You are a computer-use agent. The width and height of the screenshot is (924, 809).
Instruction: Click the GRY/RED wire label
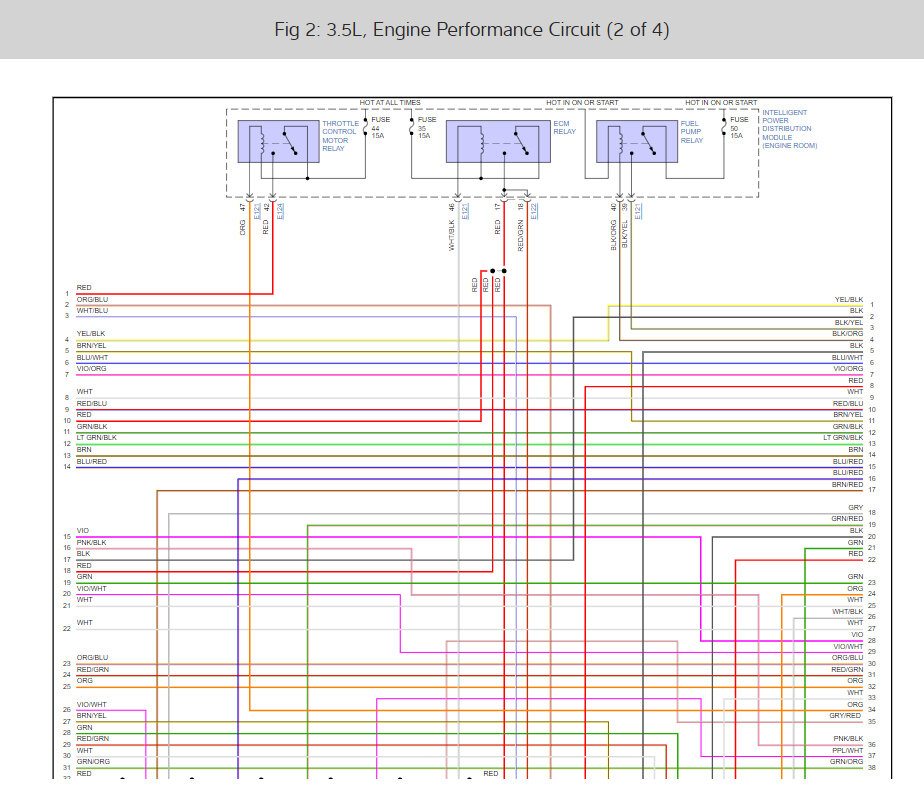coord(845,715)
